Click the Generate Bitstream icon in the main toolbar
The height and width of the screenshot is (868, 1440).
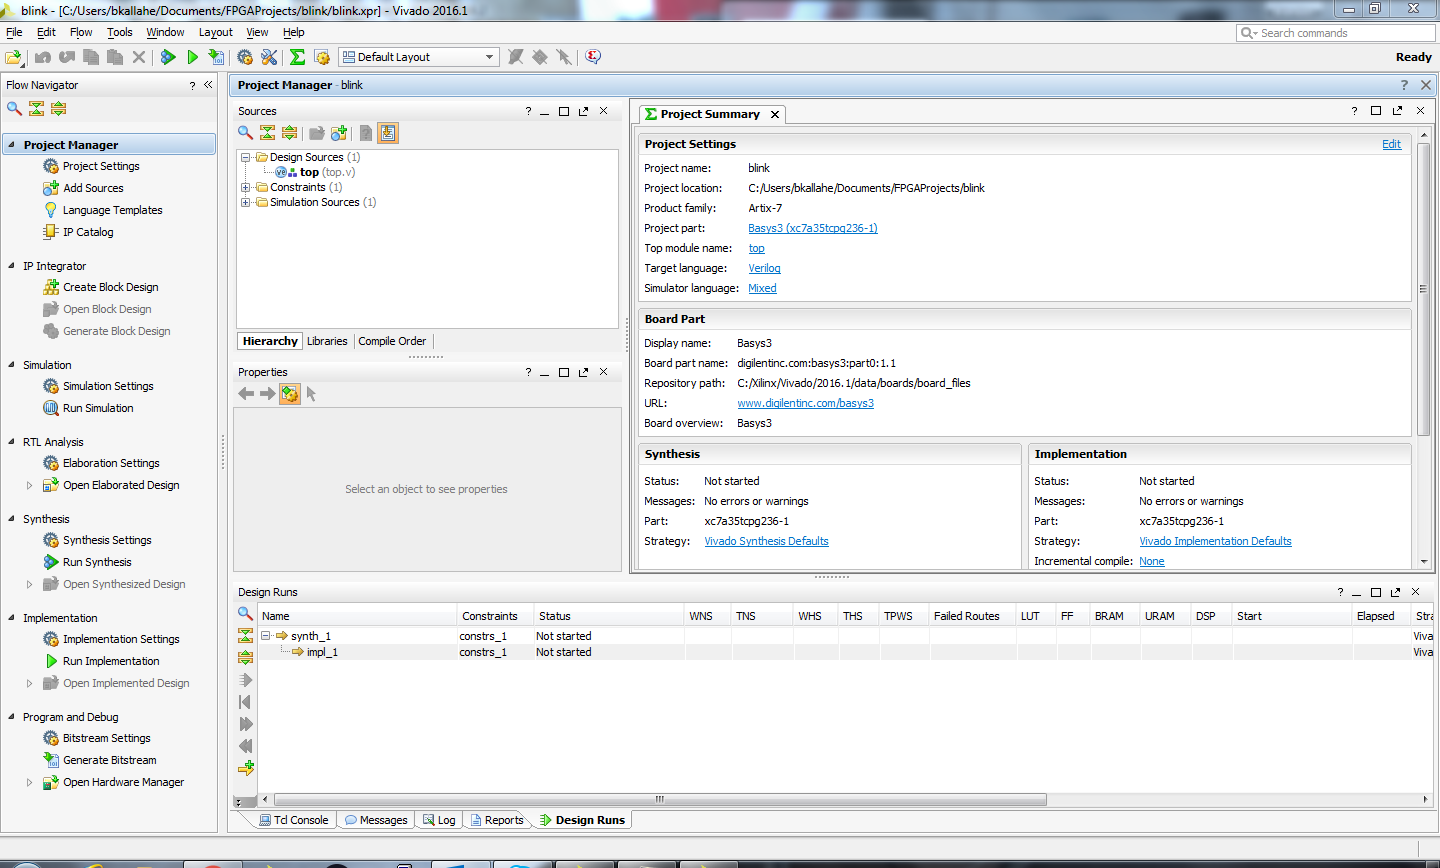[x=216, y=57]
